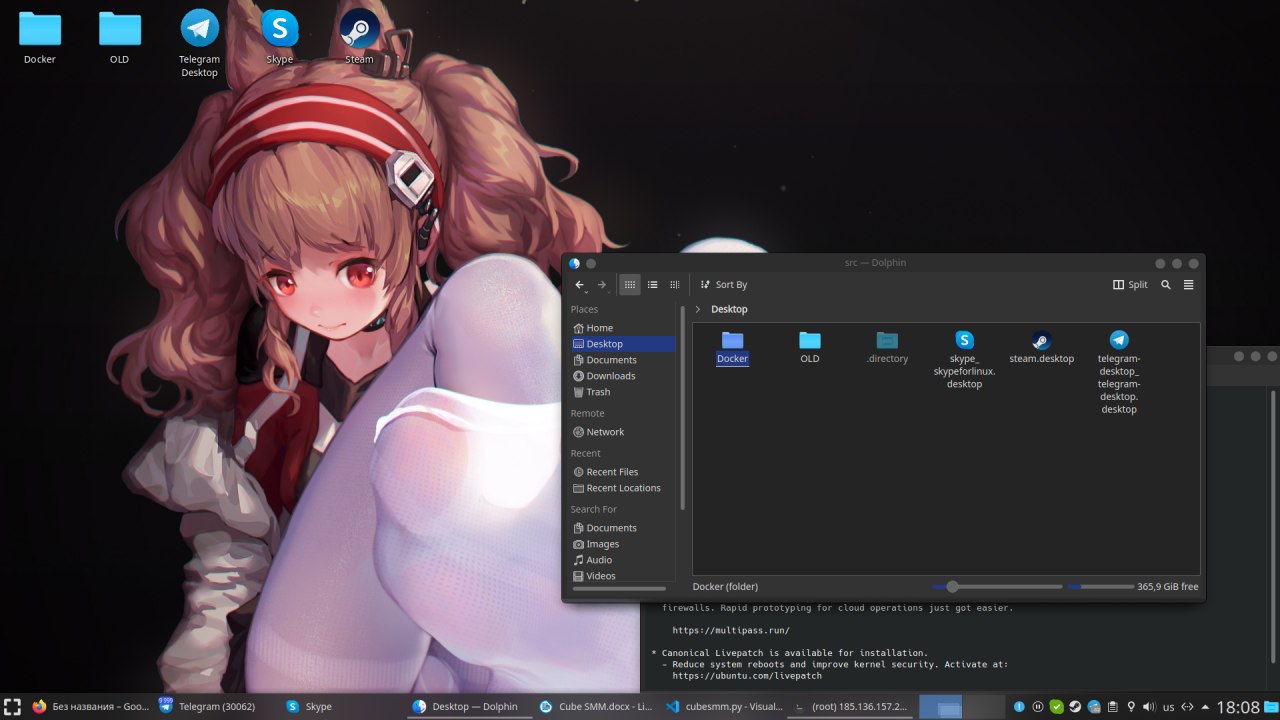Click the free disk space bar
The height and width of the screenshot is (720, 1280).
point(1101,587)
